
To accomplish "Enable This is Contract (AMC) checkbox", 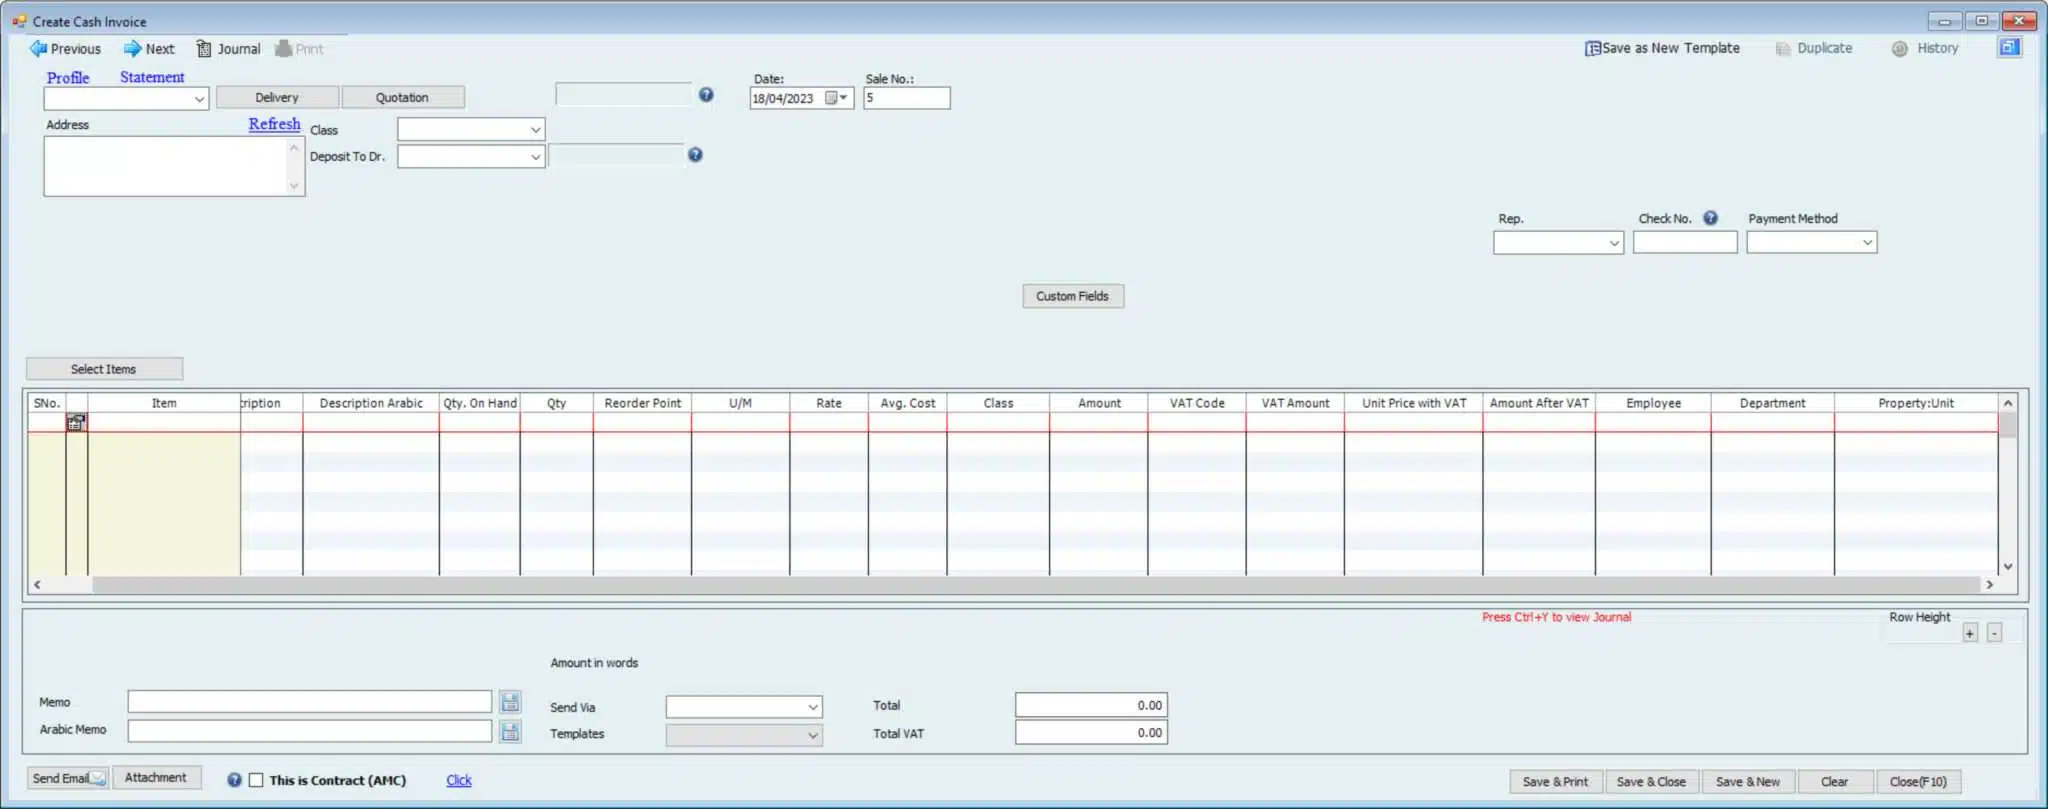I will click(256, 780).
